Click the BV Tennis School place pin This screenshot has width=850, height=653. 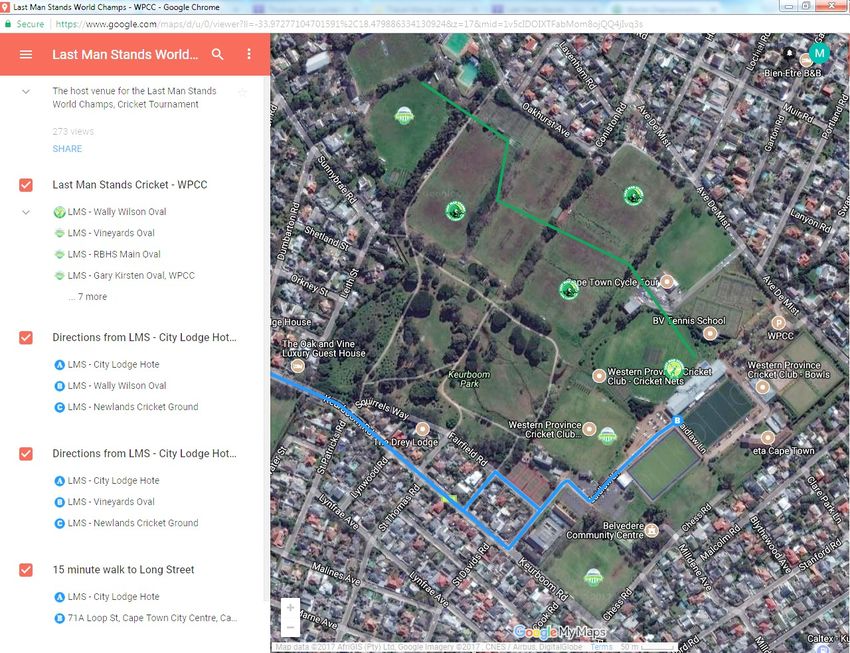pos(710,333)
